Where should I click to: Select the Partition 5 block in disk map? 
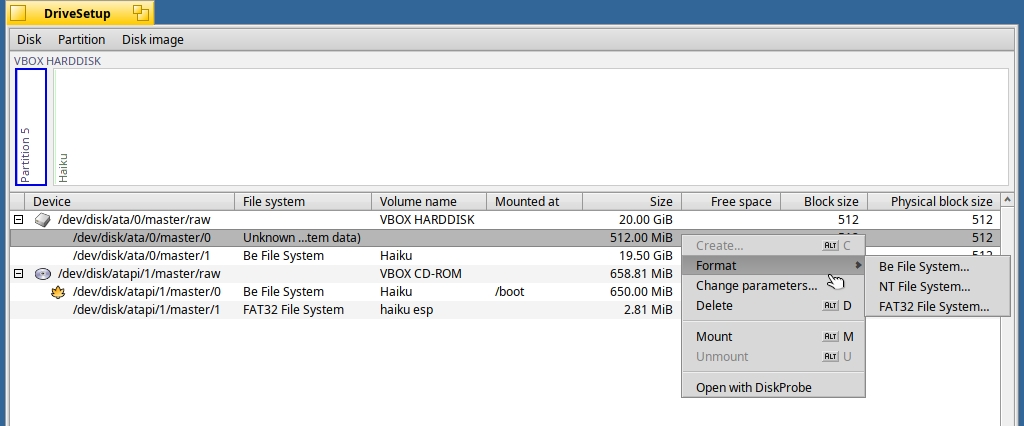pyautogui.click(x=31, y=127)
